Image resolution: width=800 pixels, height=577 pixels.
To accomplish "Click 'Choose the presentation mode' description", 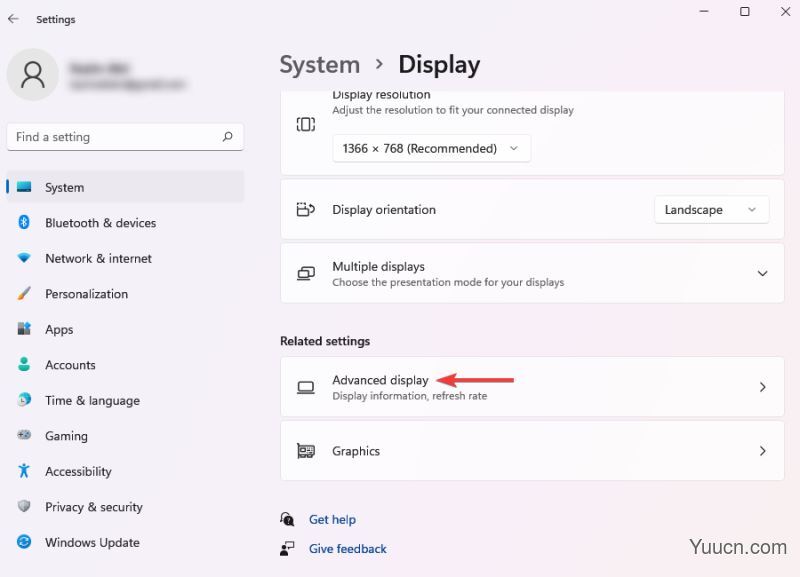I will [448, 282].
